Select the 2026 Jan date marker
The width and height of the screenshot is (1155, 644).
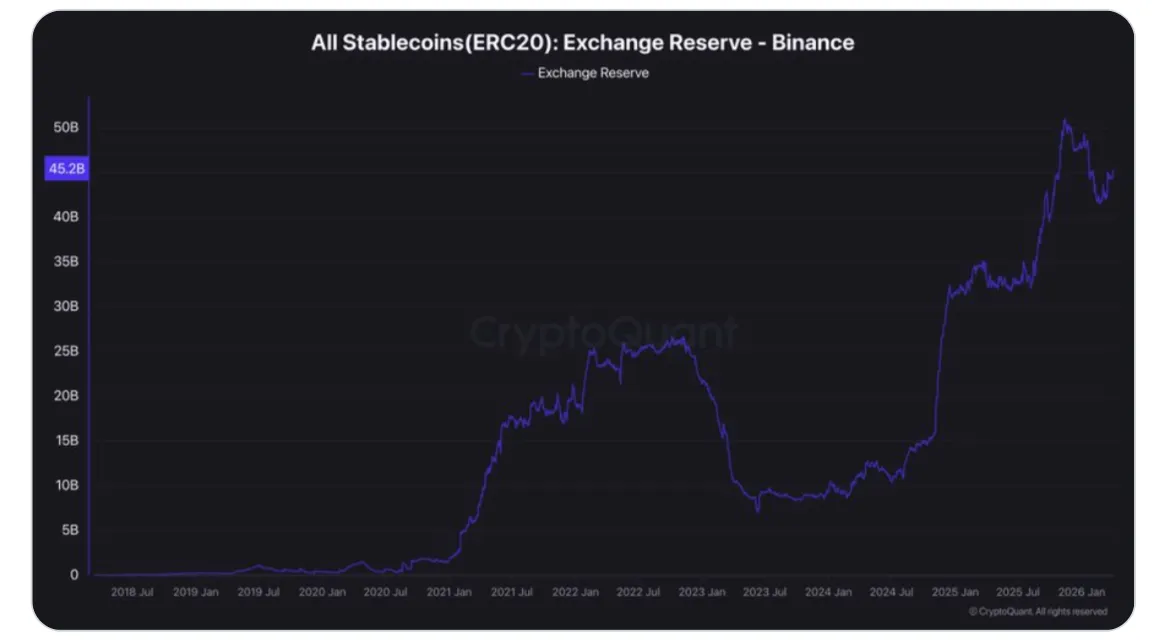(x=1080, y=592)
